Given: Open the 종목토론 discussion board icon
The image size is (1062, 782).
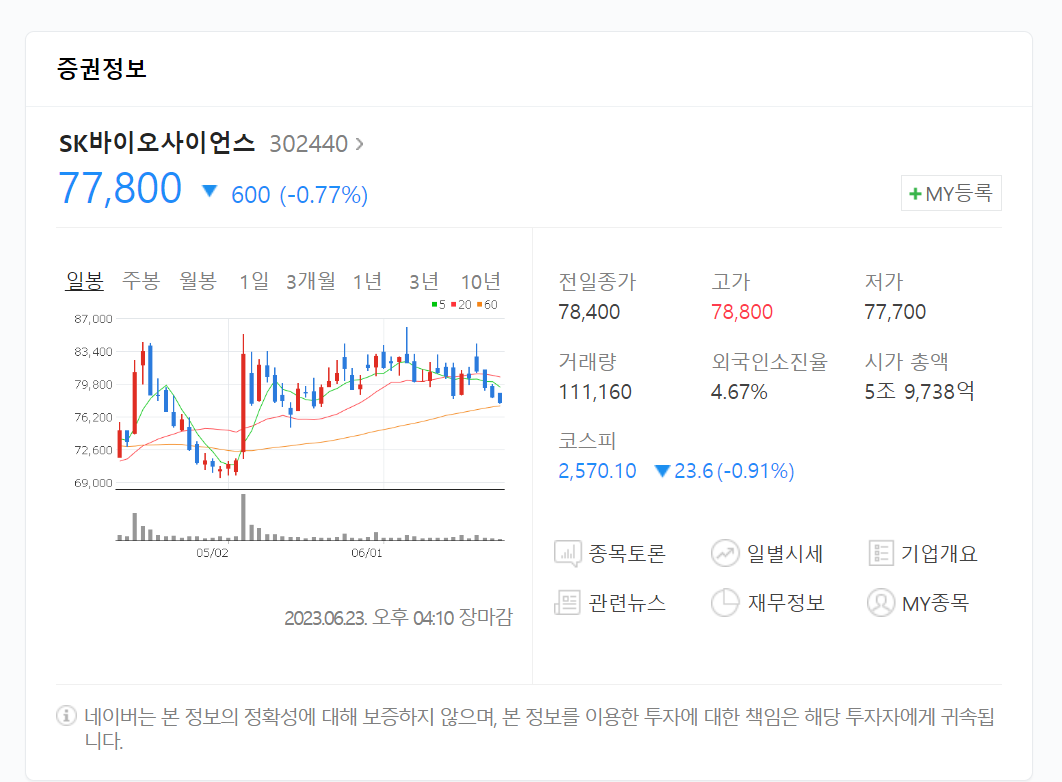Looking at the screenshot, I should point(568,554).
